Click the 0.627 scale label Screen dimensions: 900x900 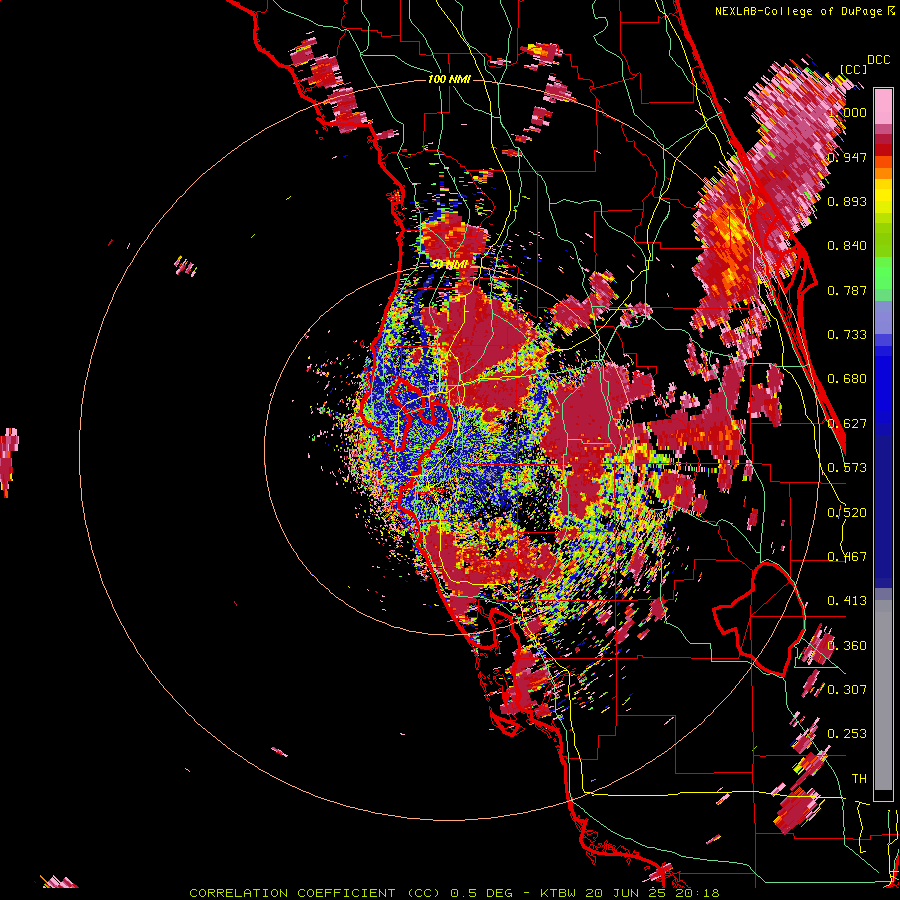(x=847, y=424)
